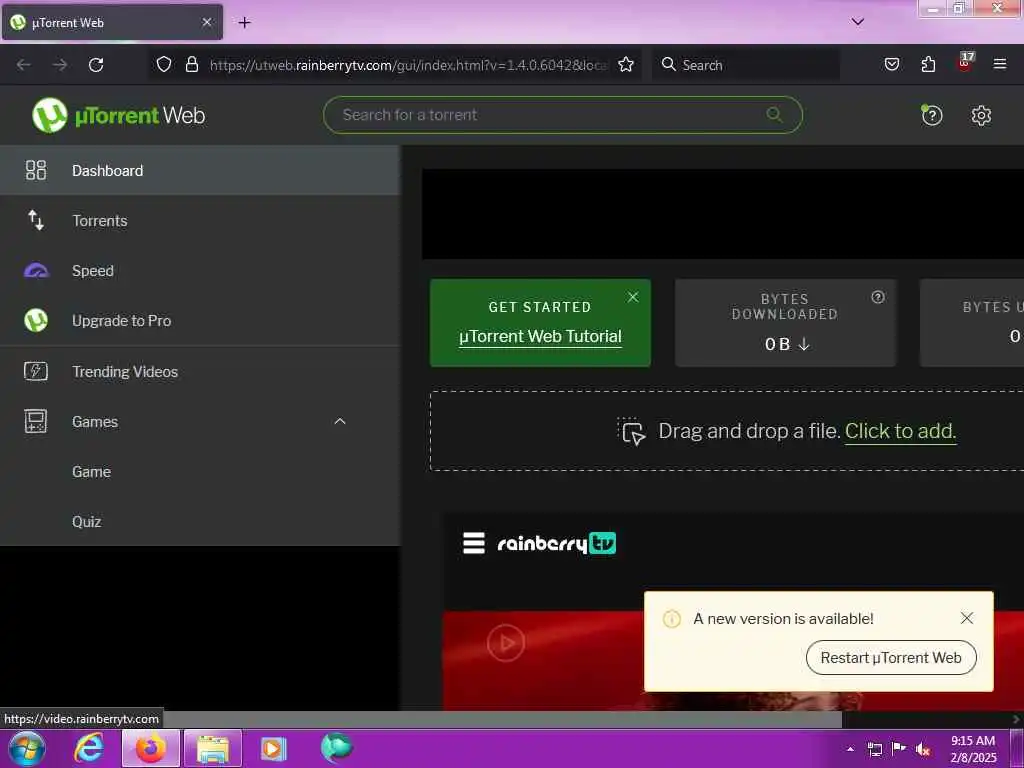This screenshot has height=768, width=1024.
Task: Reload the page in Firefox
Action: [96, 65]
